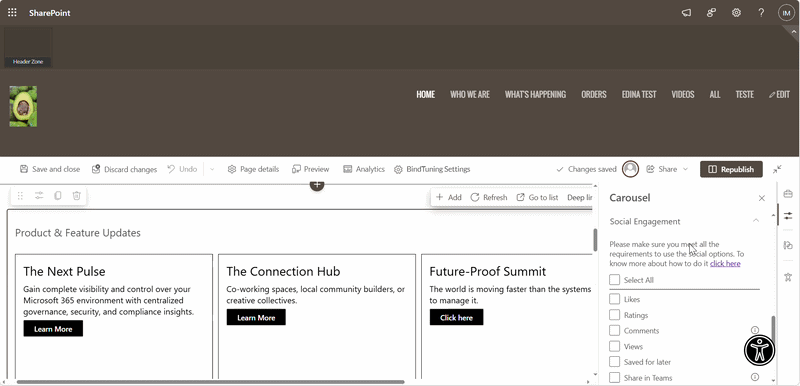Viewport: 800px width, 386px height.
Task: Open the ALL navigation item
Action: coord(715,94)
